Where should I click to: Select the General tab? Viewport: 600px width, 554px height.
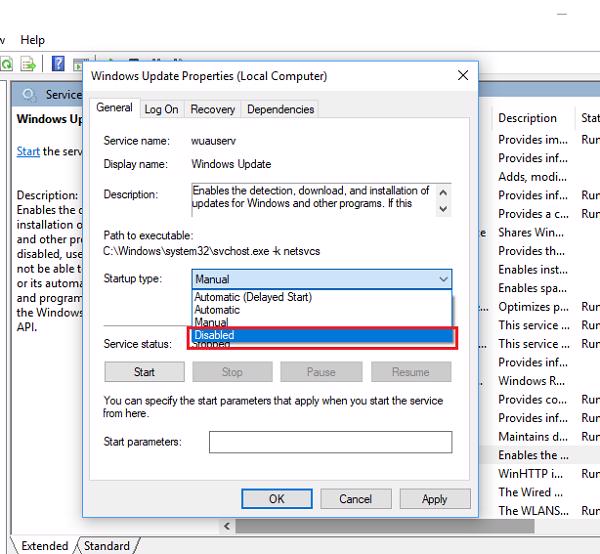pyautogui.click(x=114, y=108)
